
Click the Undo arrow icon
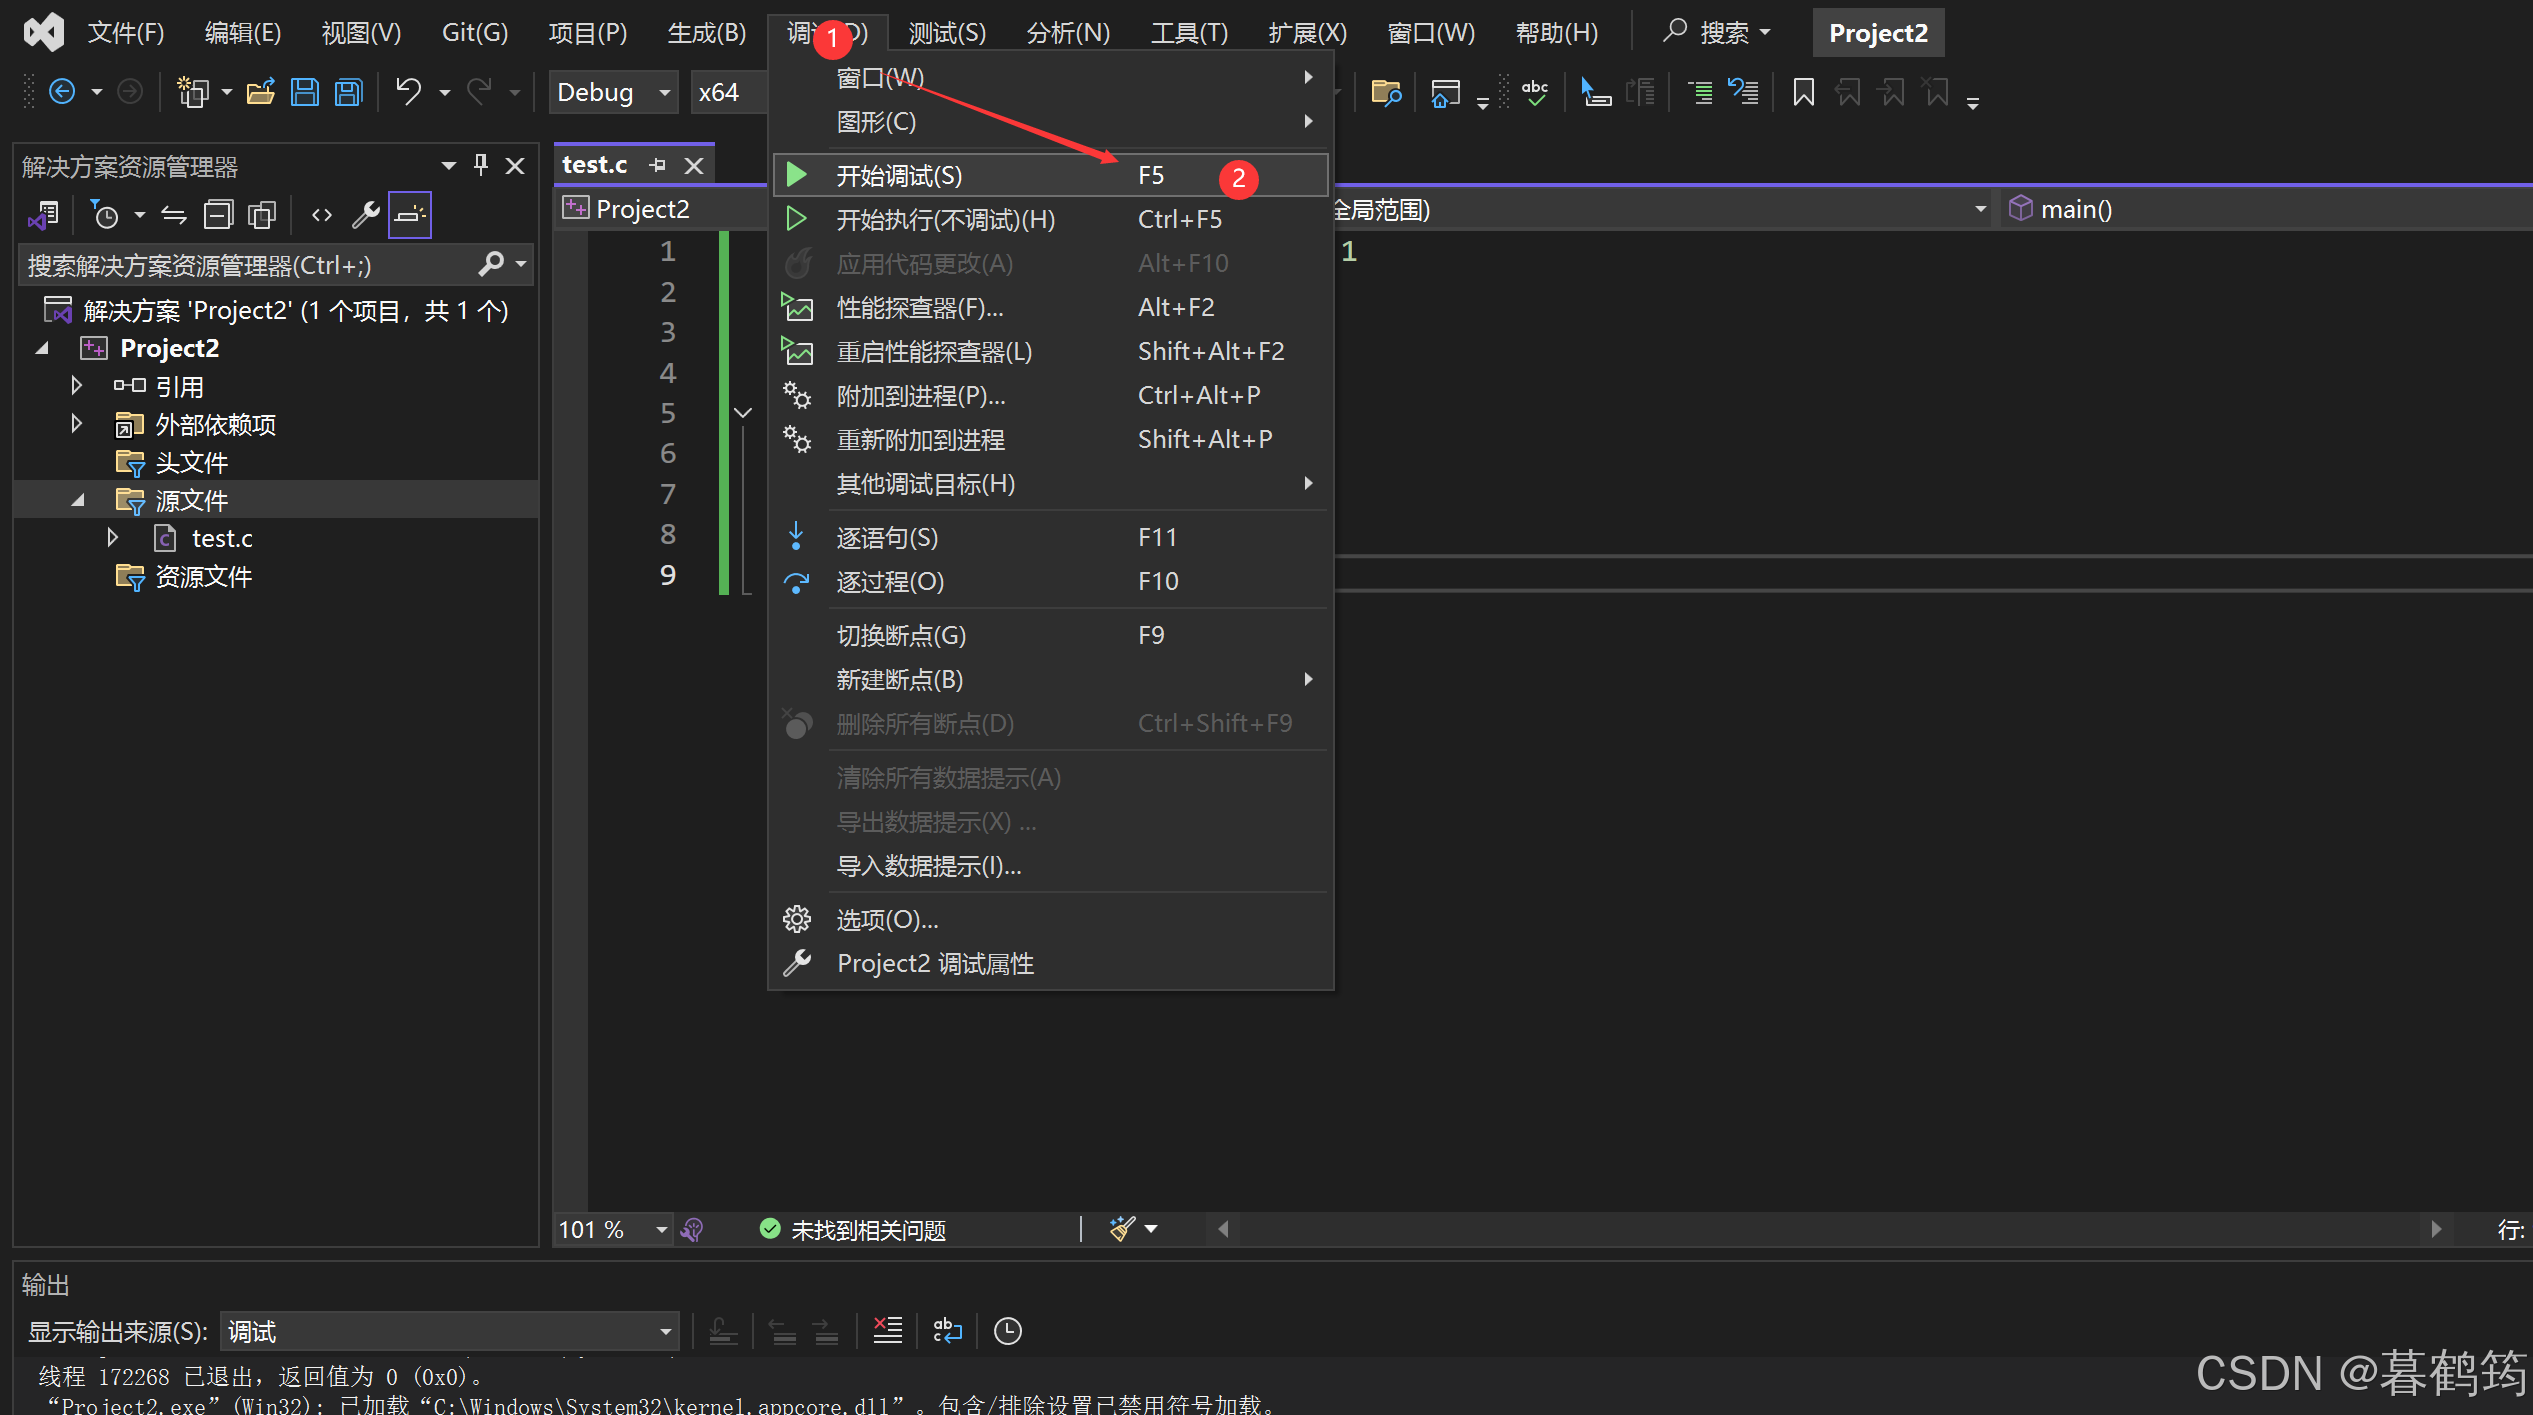tap(408, 92)
